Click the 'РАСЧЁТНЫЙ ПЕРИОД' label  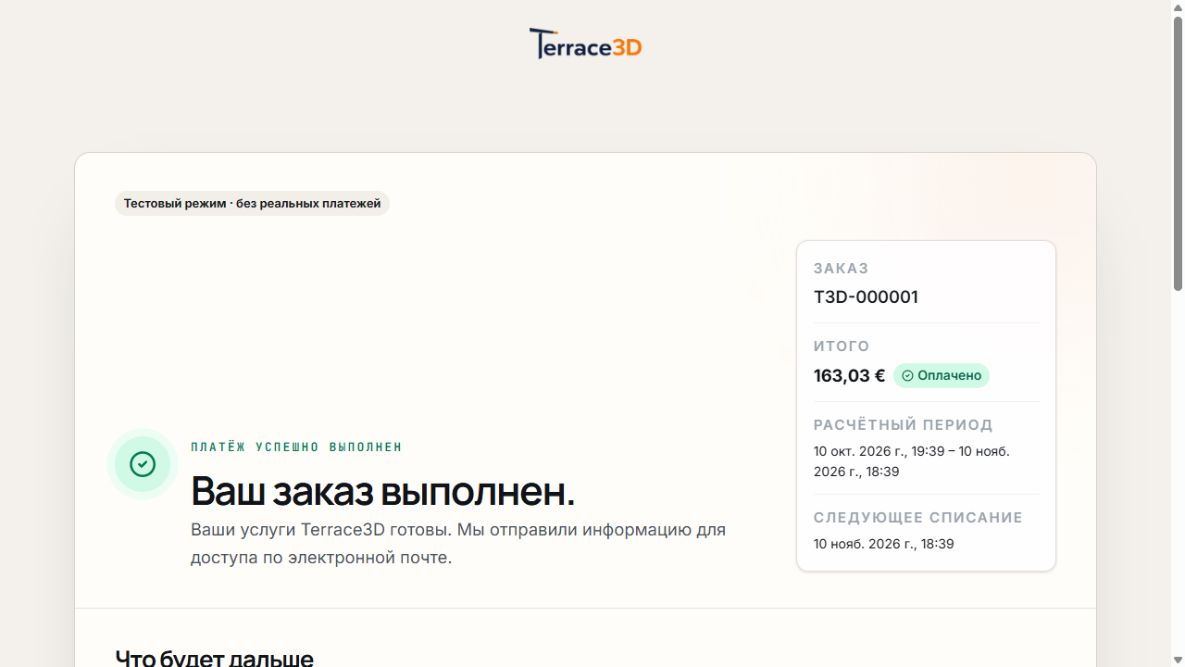pyautogui.click(x=903, y=425)
